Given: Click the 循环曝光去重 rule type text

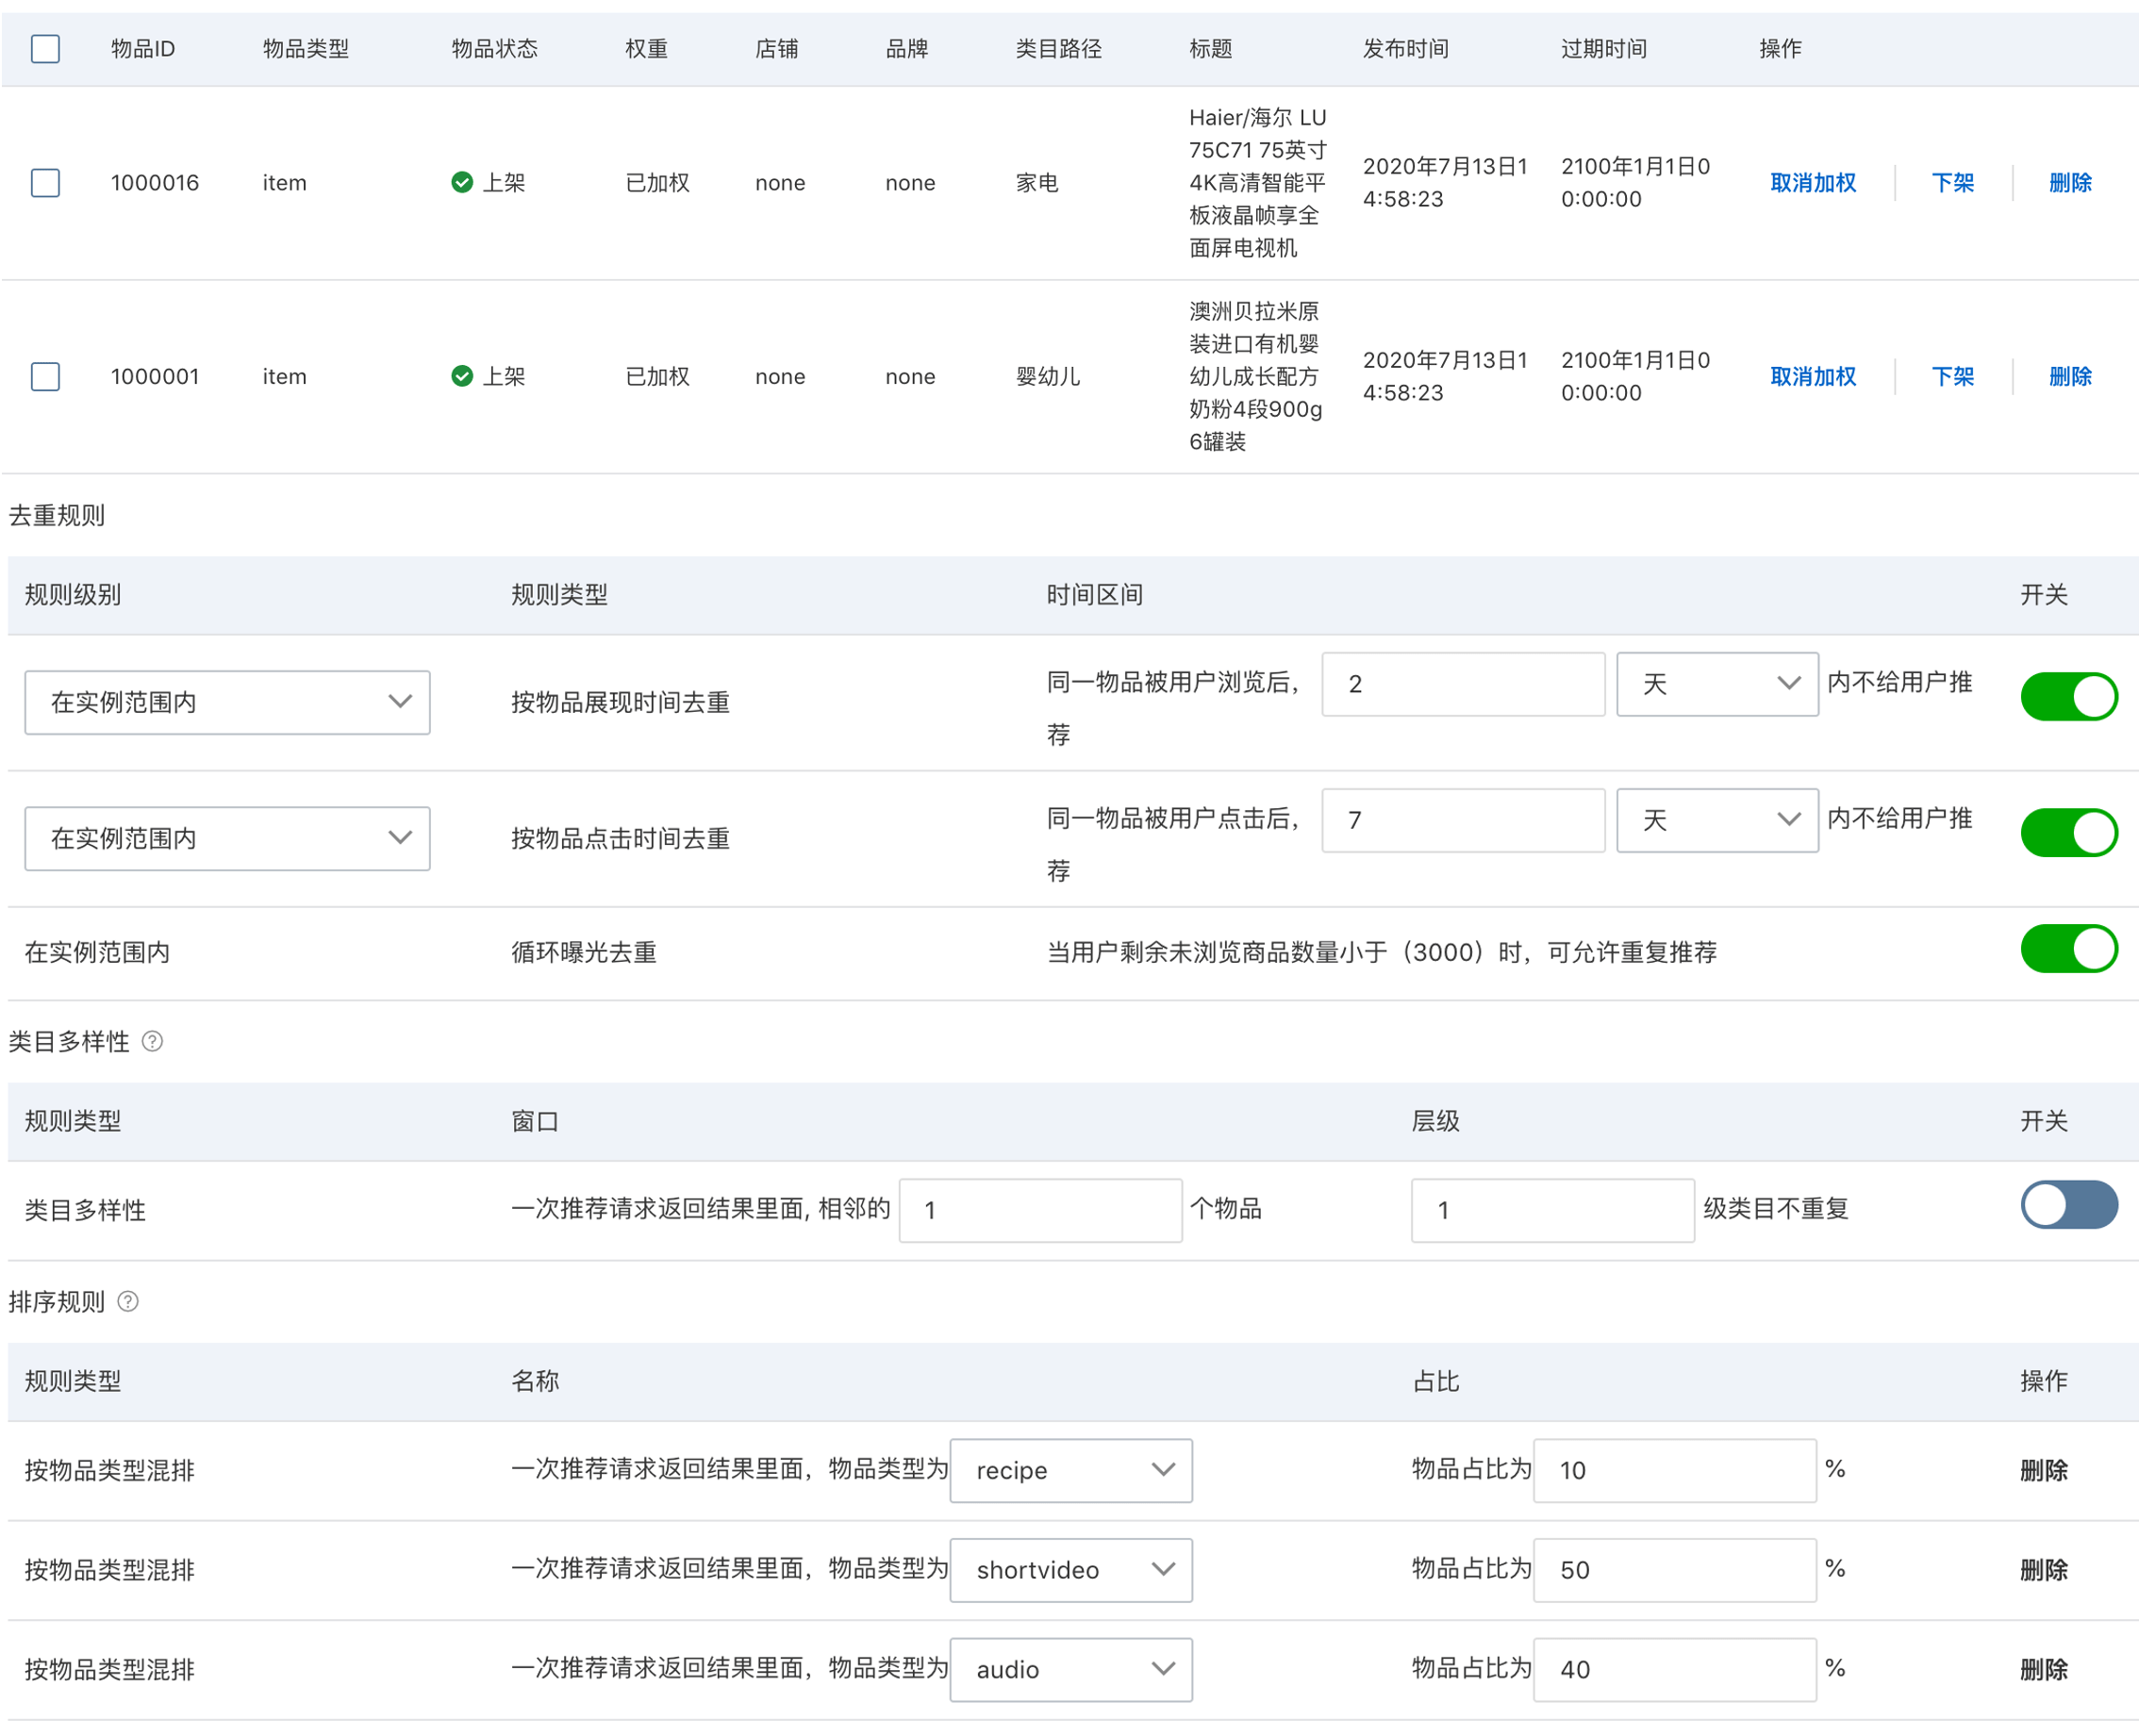Looking at the screenshot, I should click(584, 952).
